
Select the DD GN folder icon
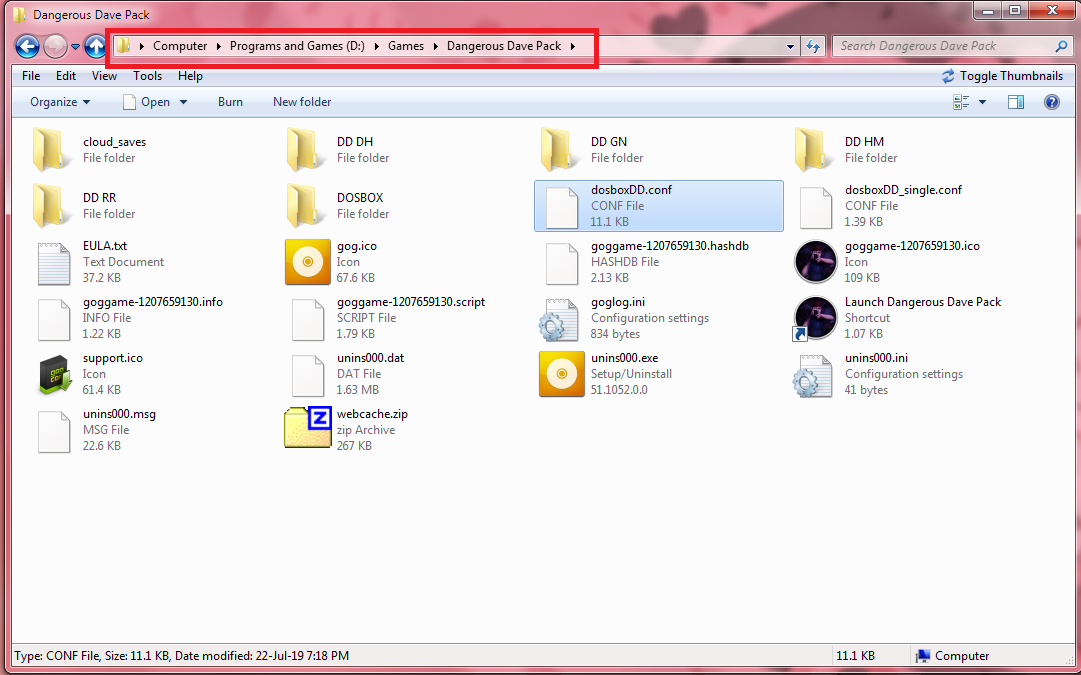(559, 150)
